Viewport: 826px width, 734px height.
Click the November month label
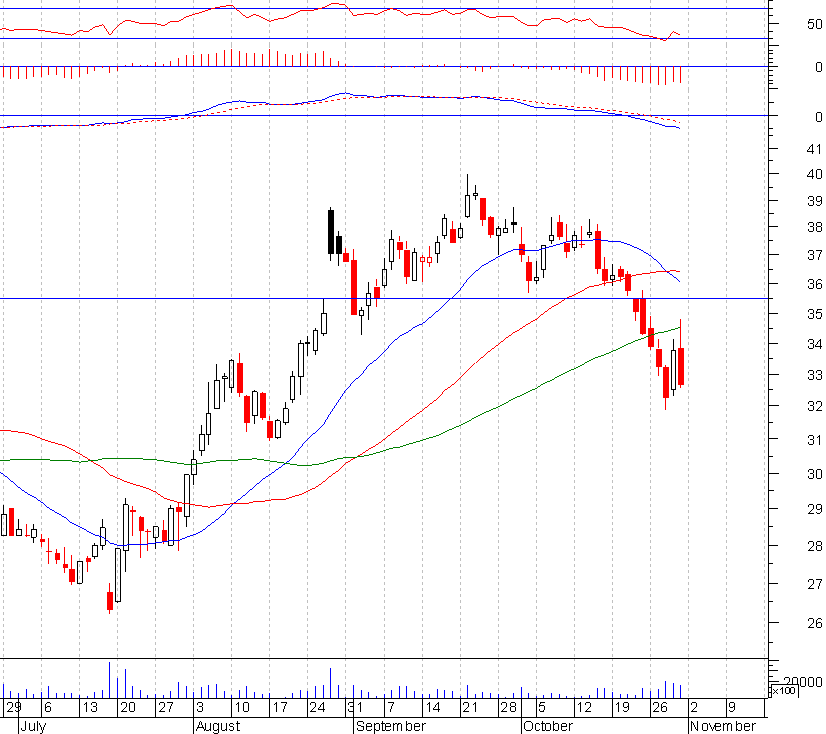point(723,726)
